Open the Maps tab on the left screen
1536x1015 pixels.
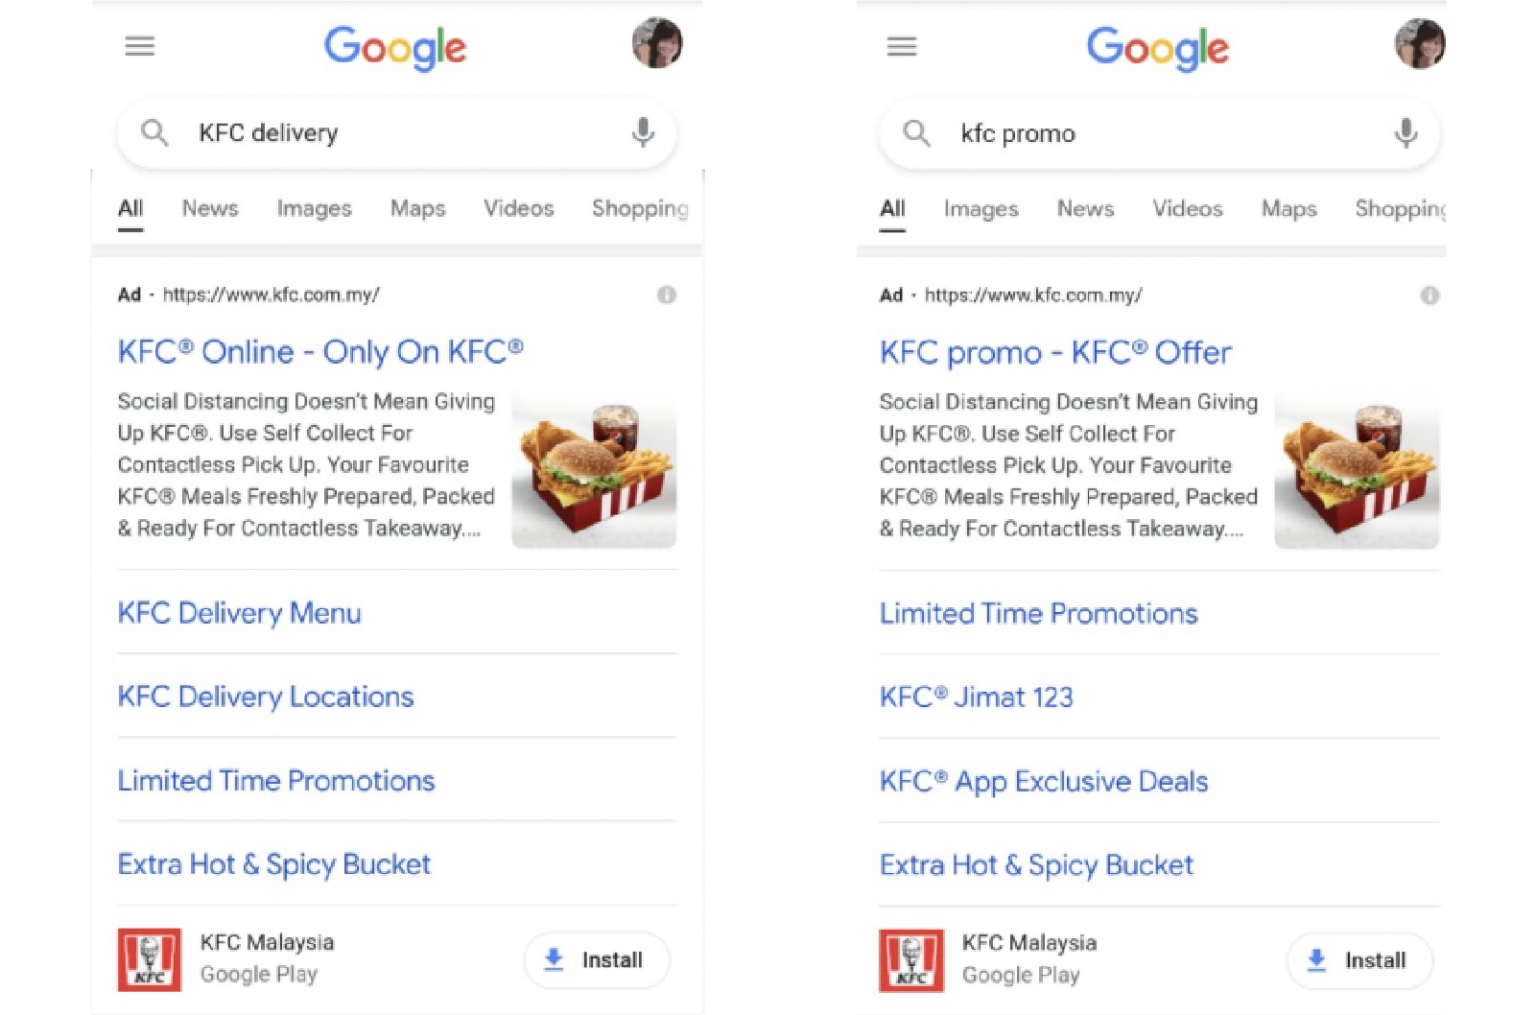[x=417, y=208]
